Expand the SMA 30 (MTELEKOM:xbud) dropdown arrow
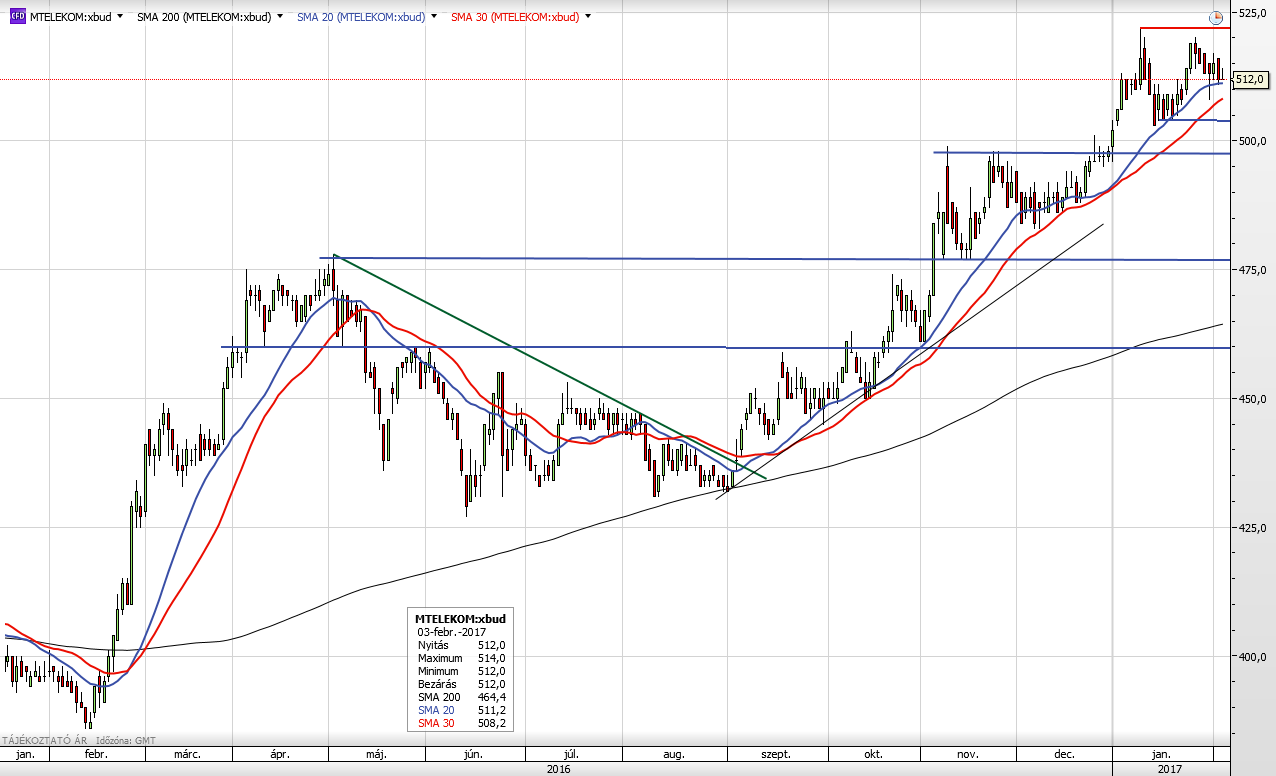Image resolution: width=1276 pixels, height=776 pixels. point(587,17)
